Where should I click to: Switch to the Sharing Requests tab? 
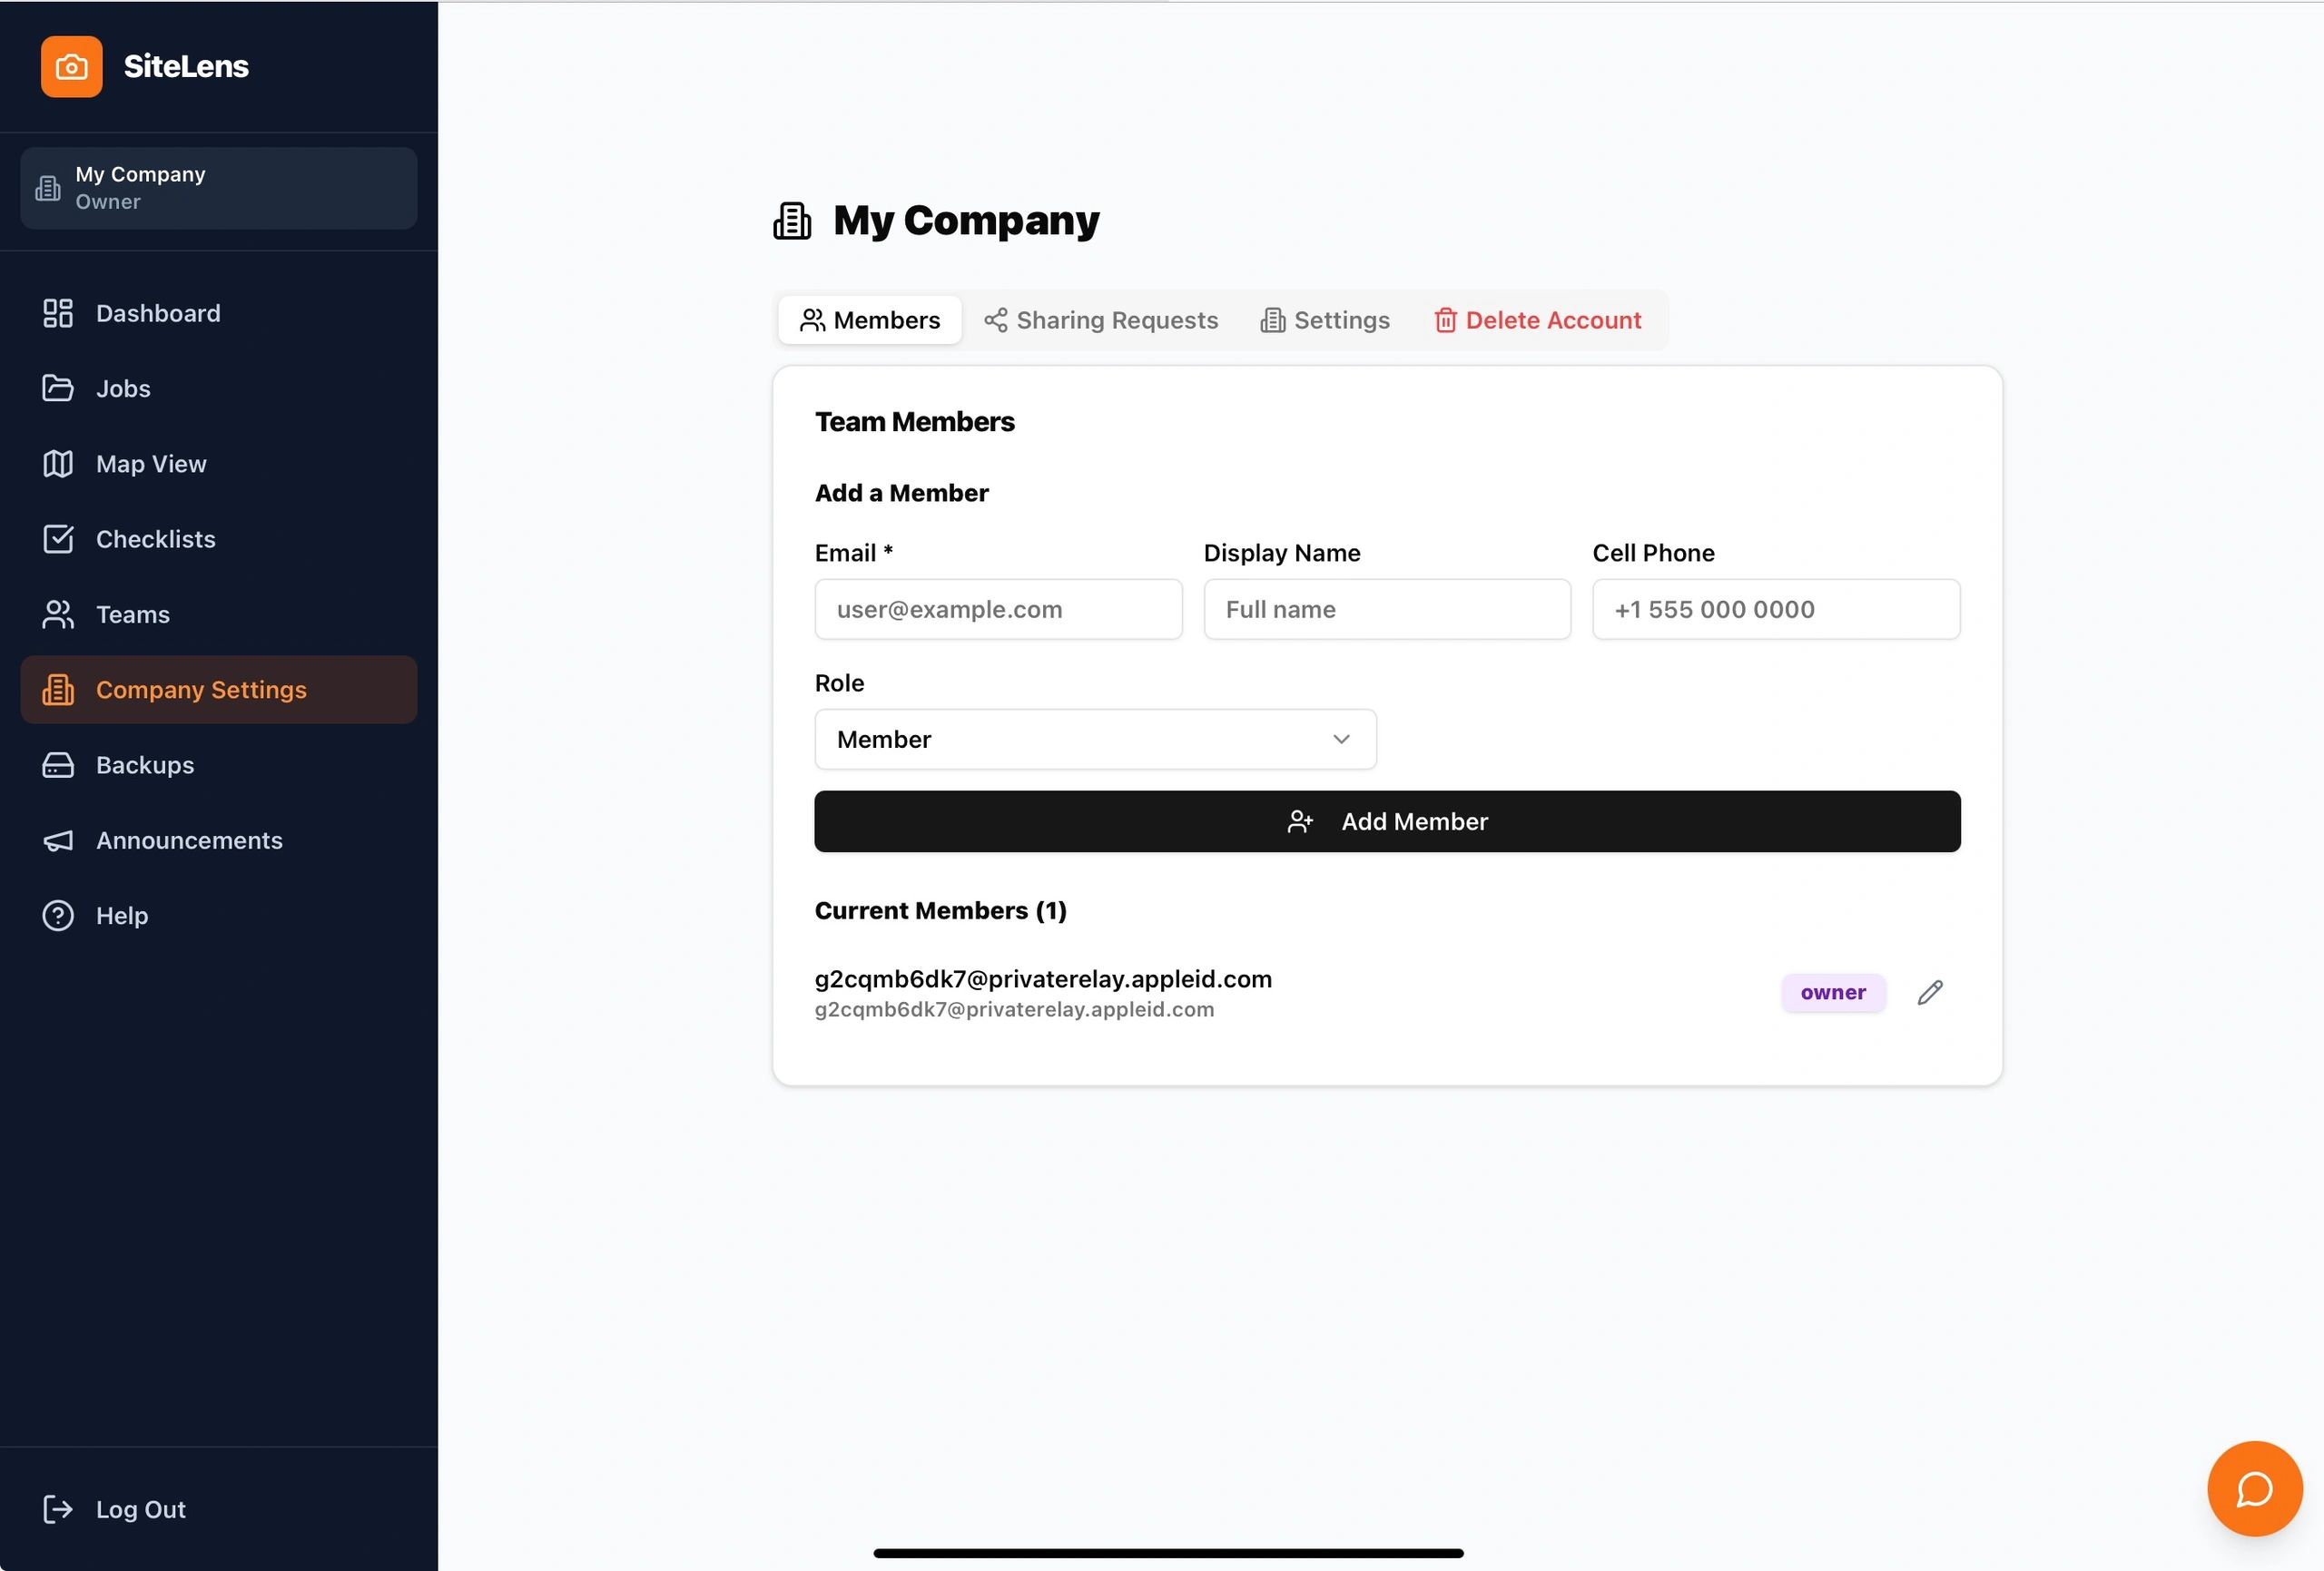tap(1101, 320)
